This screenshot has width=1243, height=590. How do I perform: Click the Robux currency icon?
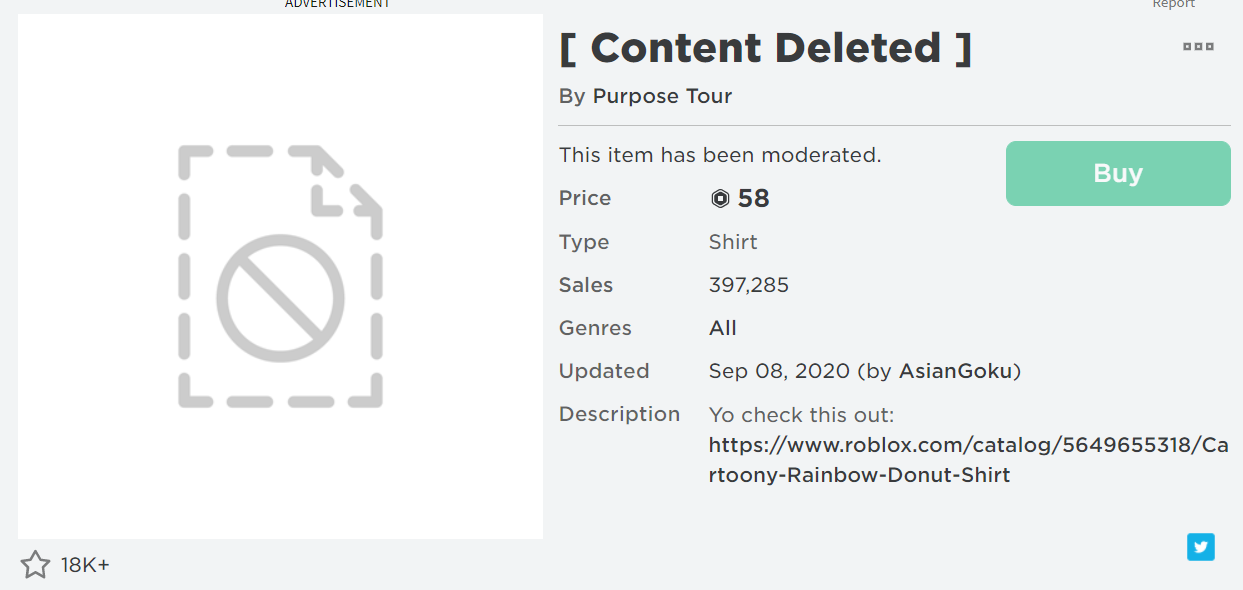tap(720, 199)
